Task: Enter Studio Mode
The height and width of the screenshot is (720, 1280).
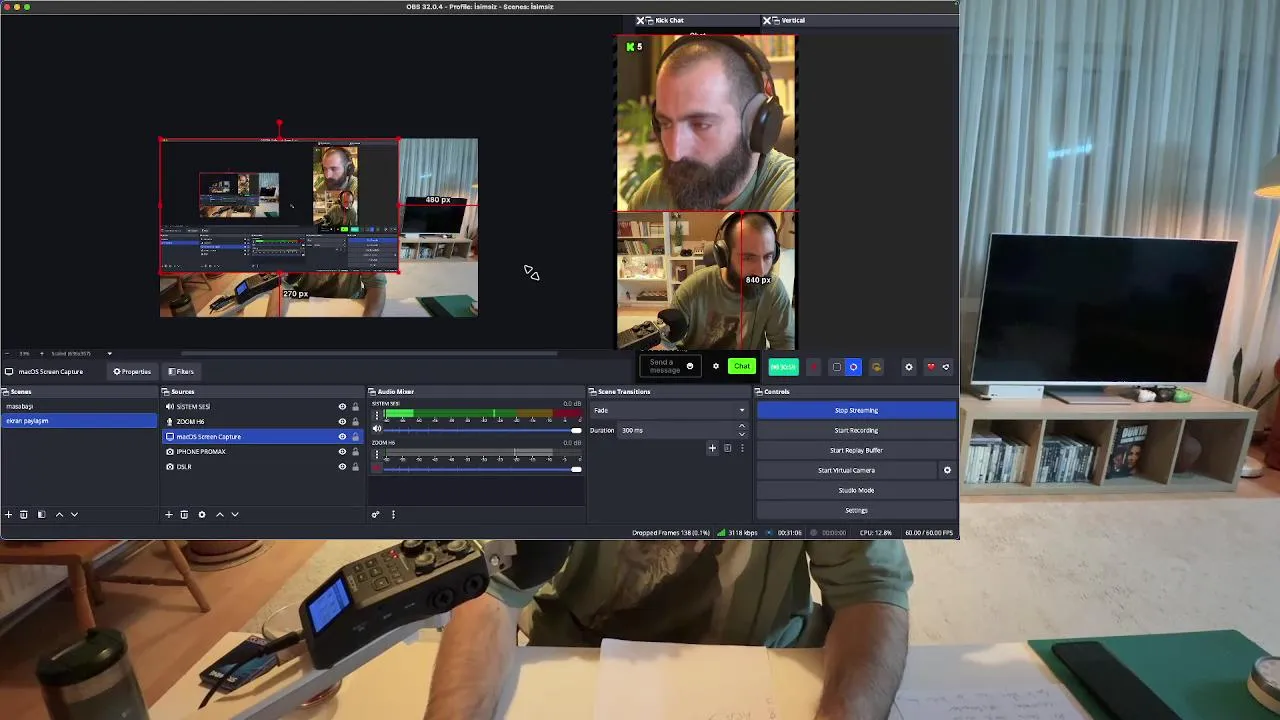Action: 856,490
